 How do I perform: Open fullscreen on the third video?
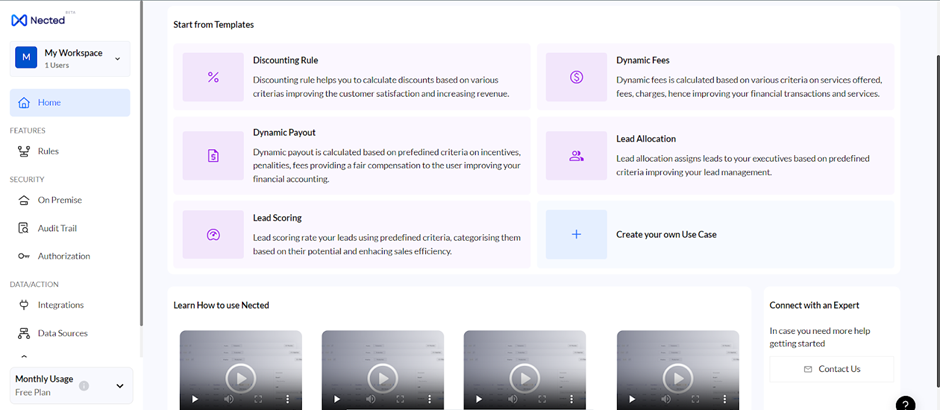(543, 399)
